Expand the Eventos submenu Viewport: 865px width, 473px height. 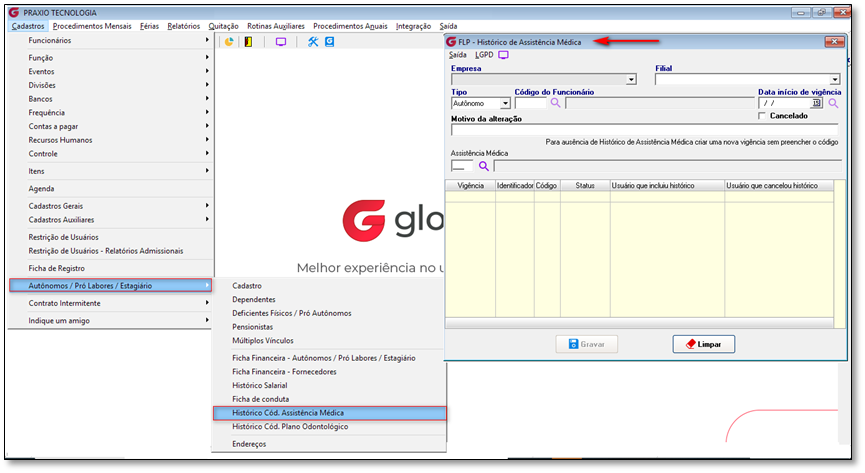point(207,71)
